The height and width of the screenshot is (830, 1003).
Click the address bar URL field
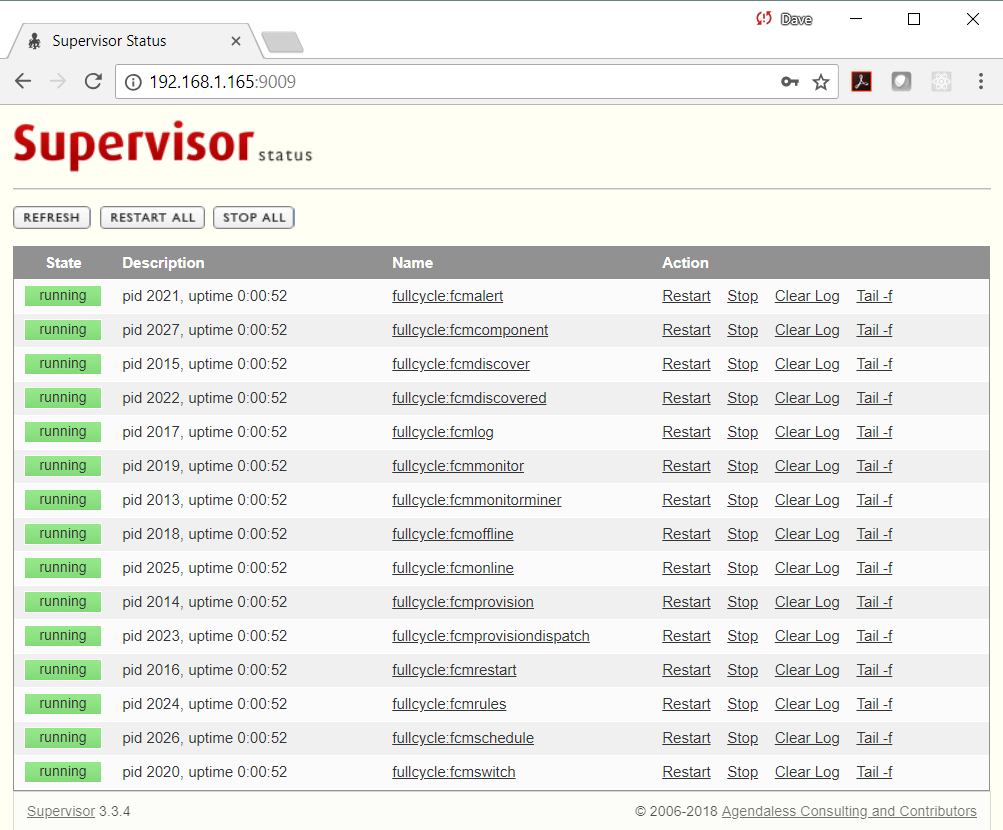(450, 82)
